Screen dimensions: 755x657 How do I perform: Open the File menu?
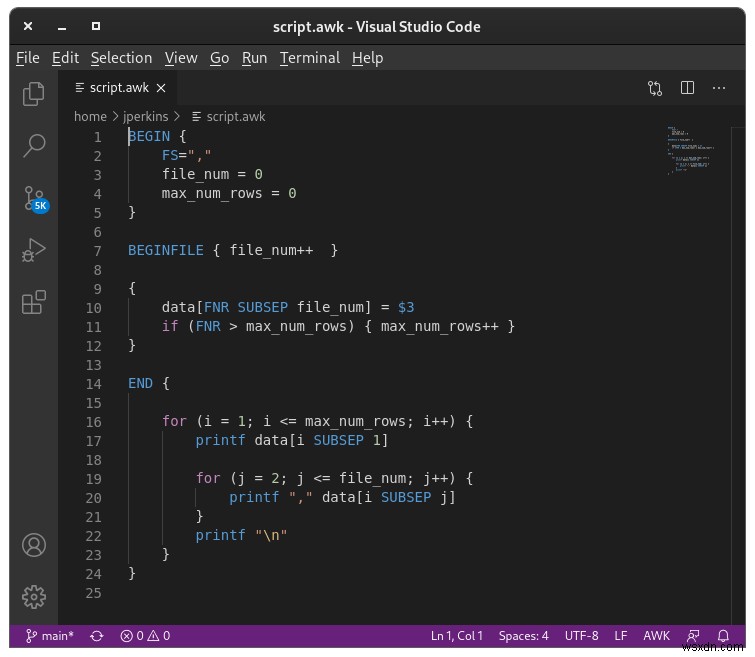[x=27, y=58]
